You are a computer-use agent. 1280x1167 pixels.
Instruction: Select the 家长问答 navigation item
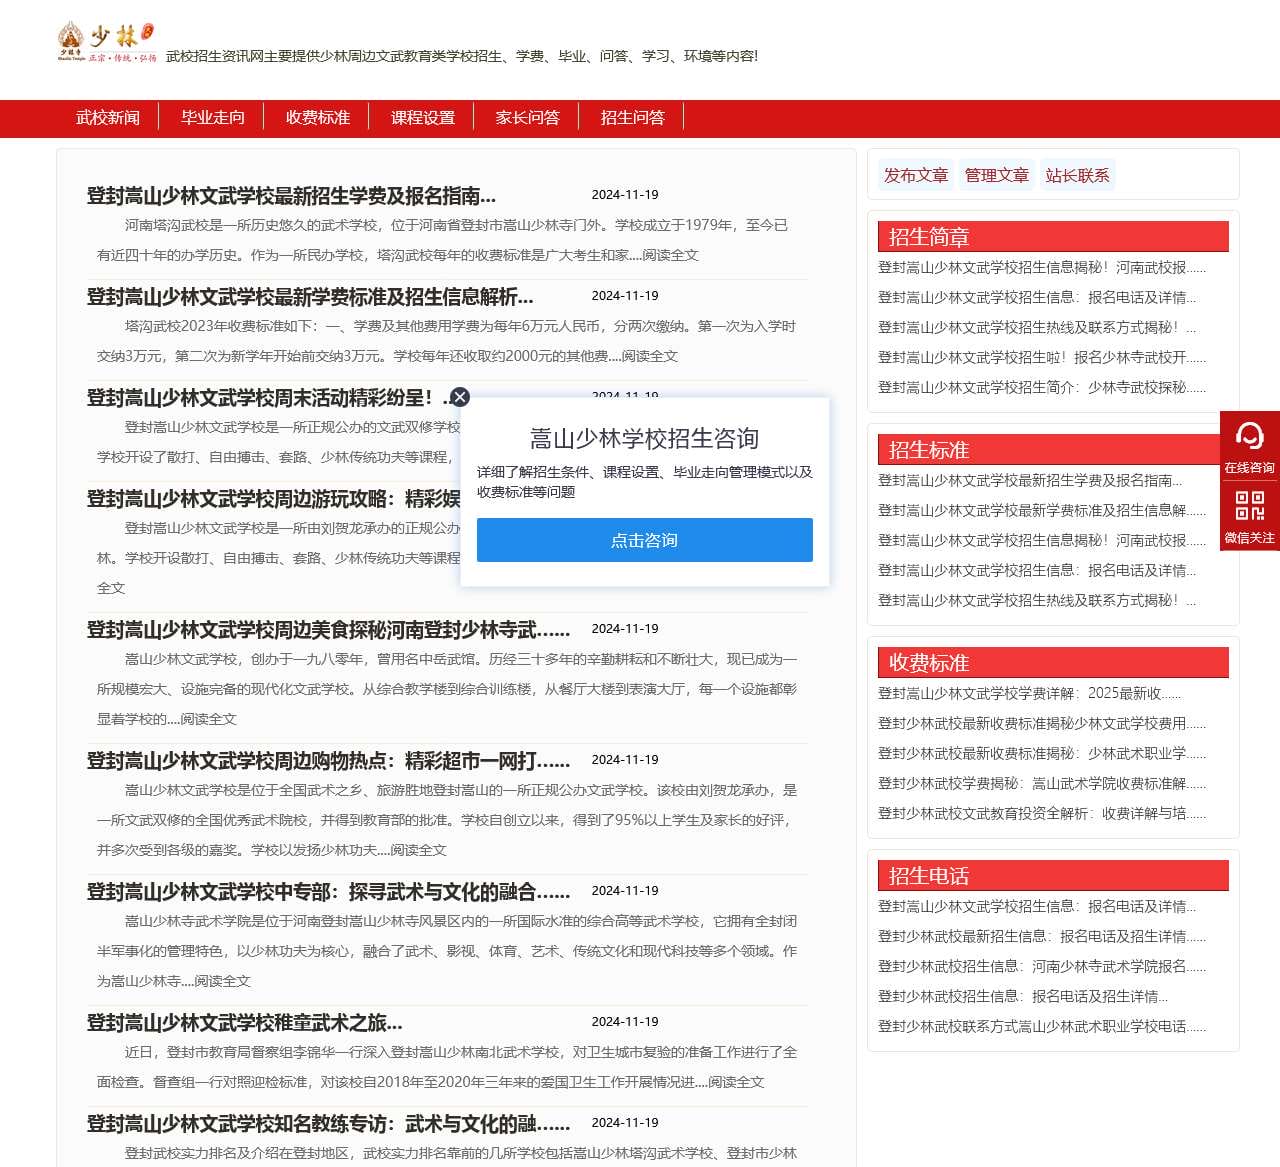527,117
